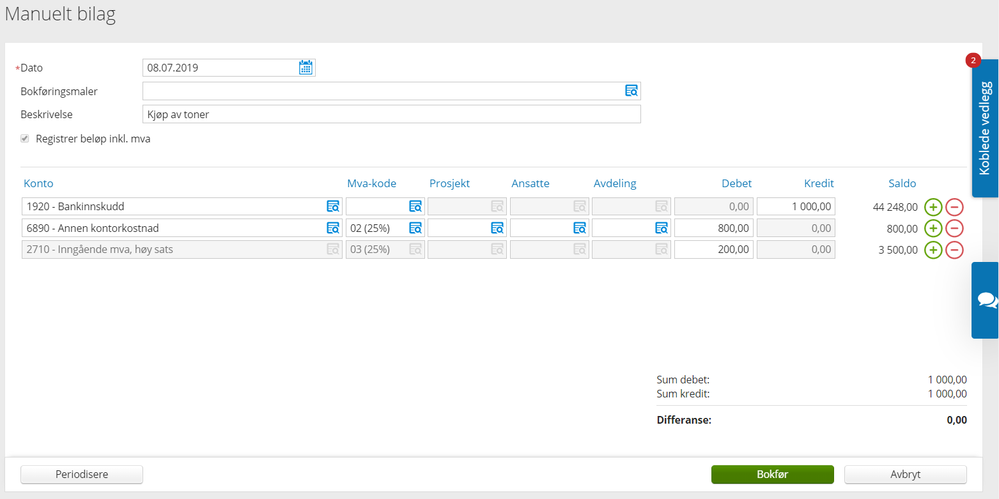999x499 pixels.
Task: Click the Kredit field showing 1 000,00
Action: 796,206
